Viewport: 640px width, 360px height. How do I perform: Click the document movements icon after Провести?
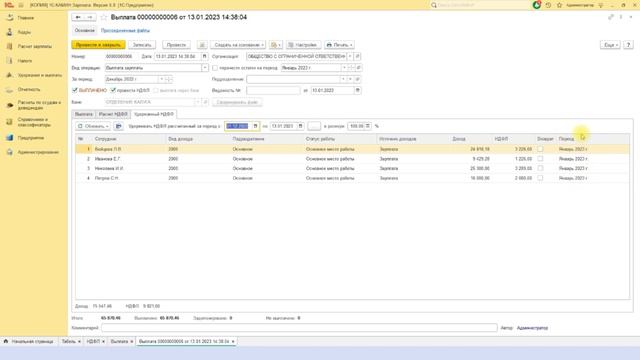(x=202, y=45)
